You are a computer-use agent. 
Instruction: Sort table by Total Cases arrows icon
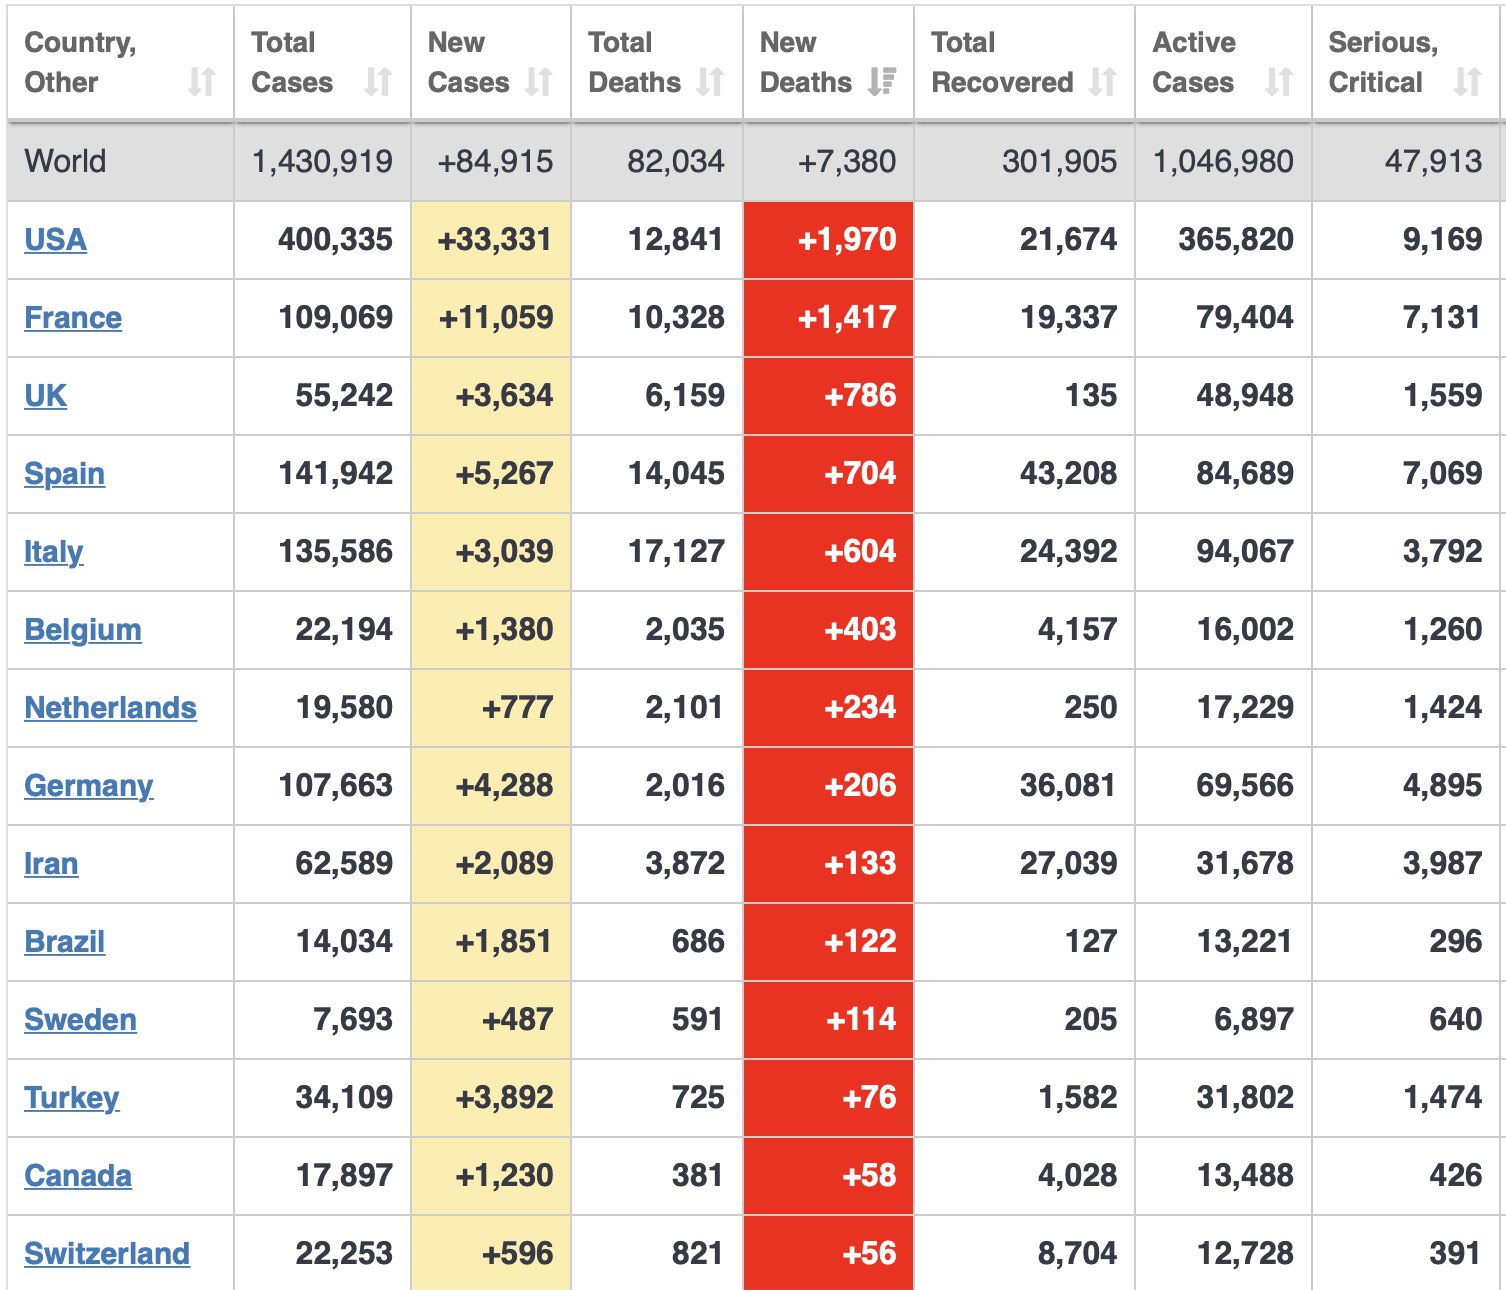click(x=378, y=81)
